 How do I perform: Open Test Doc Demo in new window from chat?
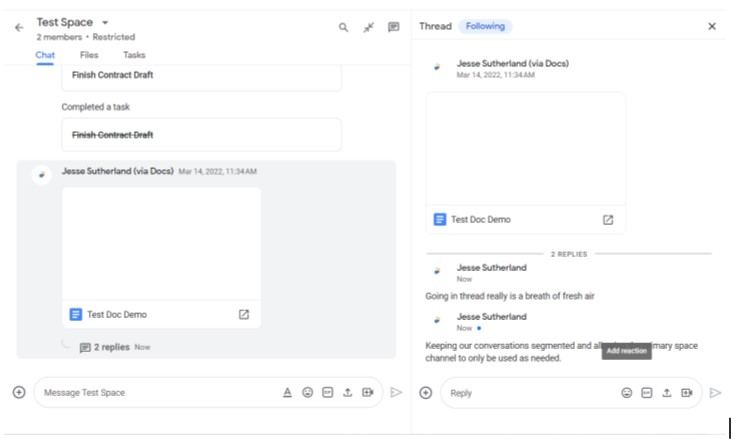[x=244, y=314]
